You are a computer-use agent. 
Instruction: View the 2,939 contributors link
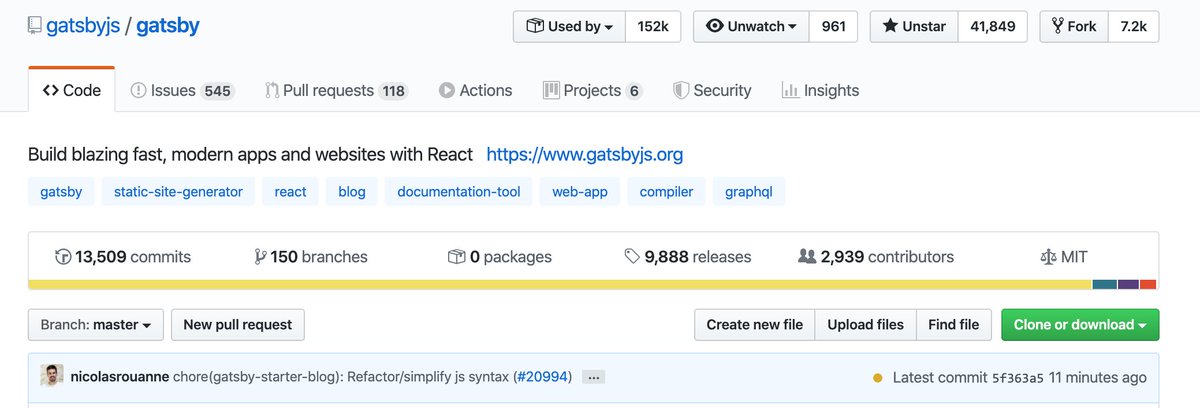coord(876,257)
